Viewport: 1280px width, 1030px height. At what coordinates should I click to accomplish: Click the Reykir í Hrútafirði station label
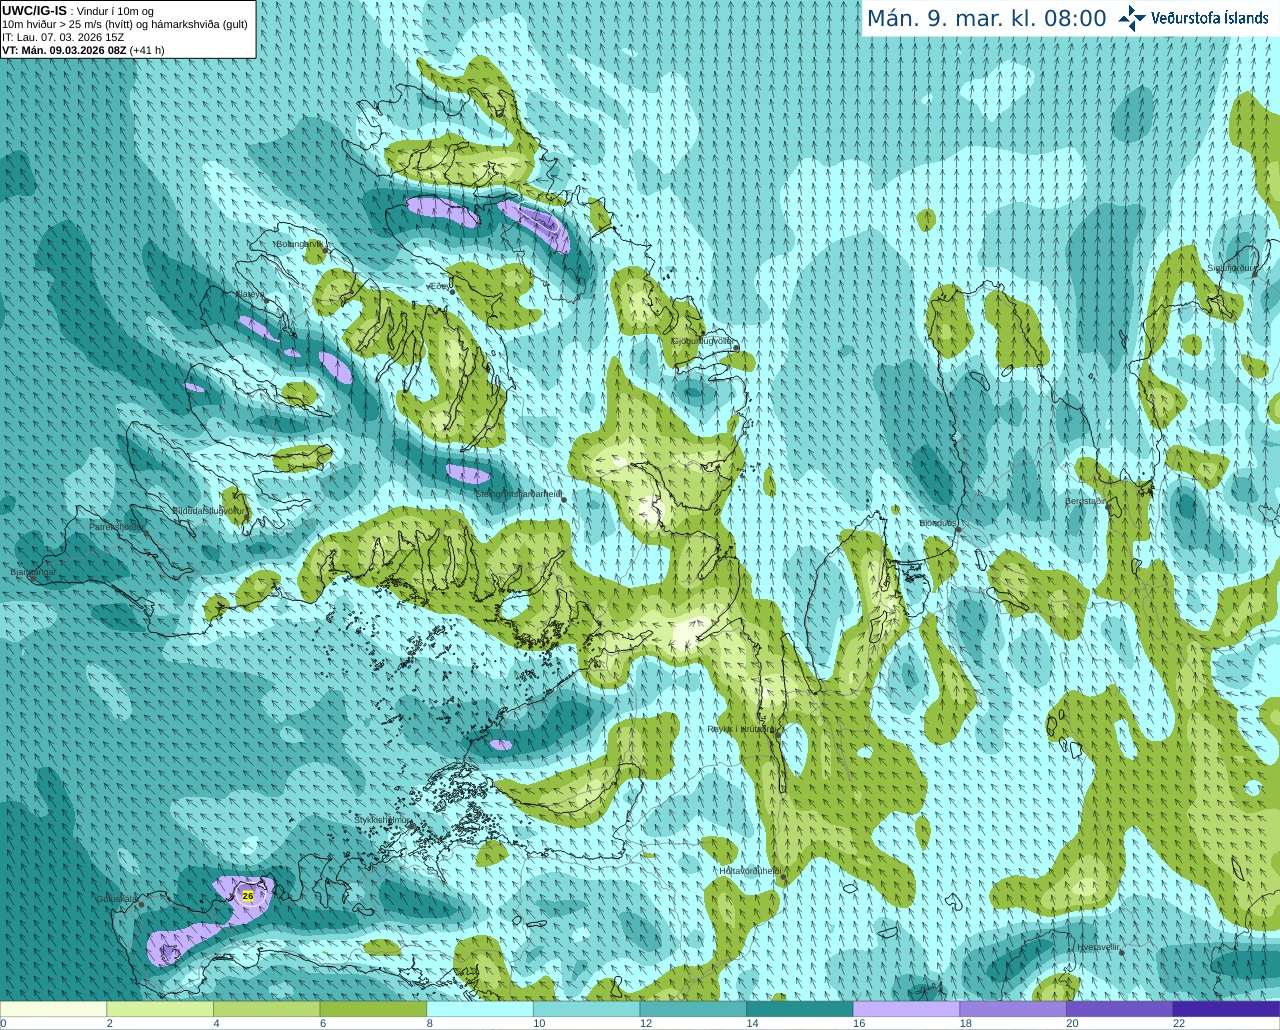tap(741, 729)
